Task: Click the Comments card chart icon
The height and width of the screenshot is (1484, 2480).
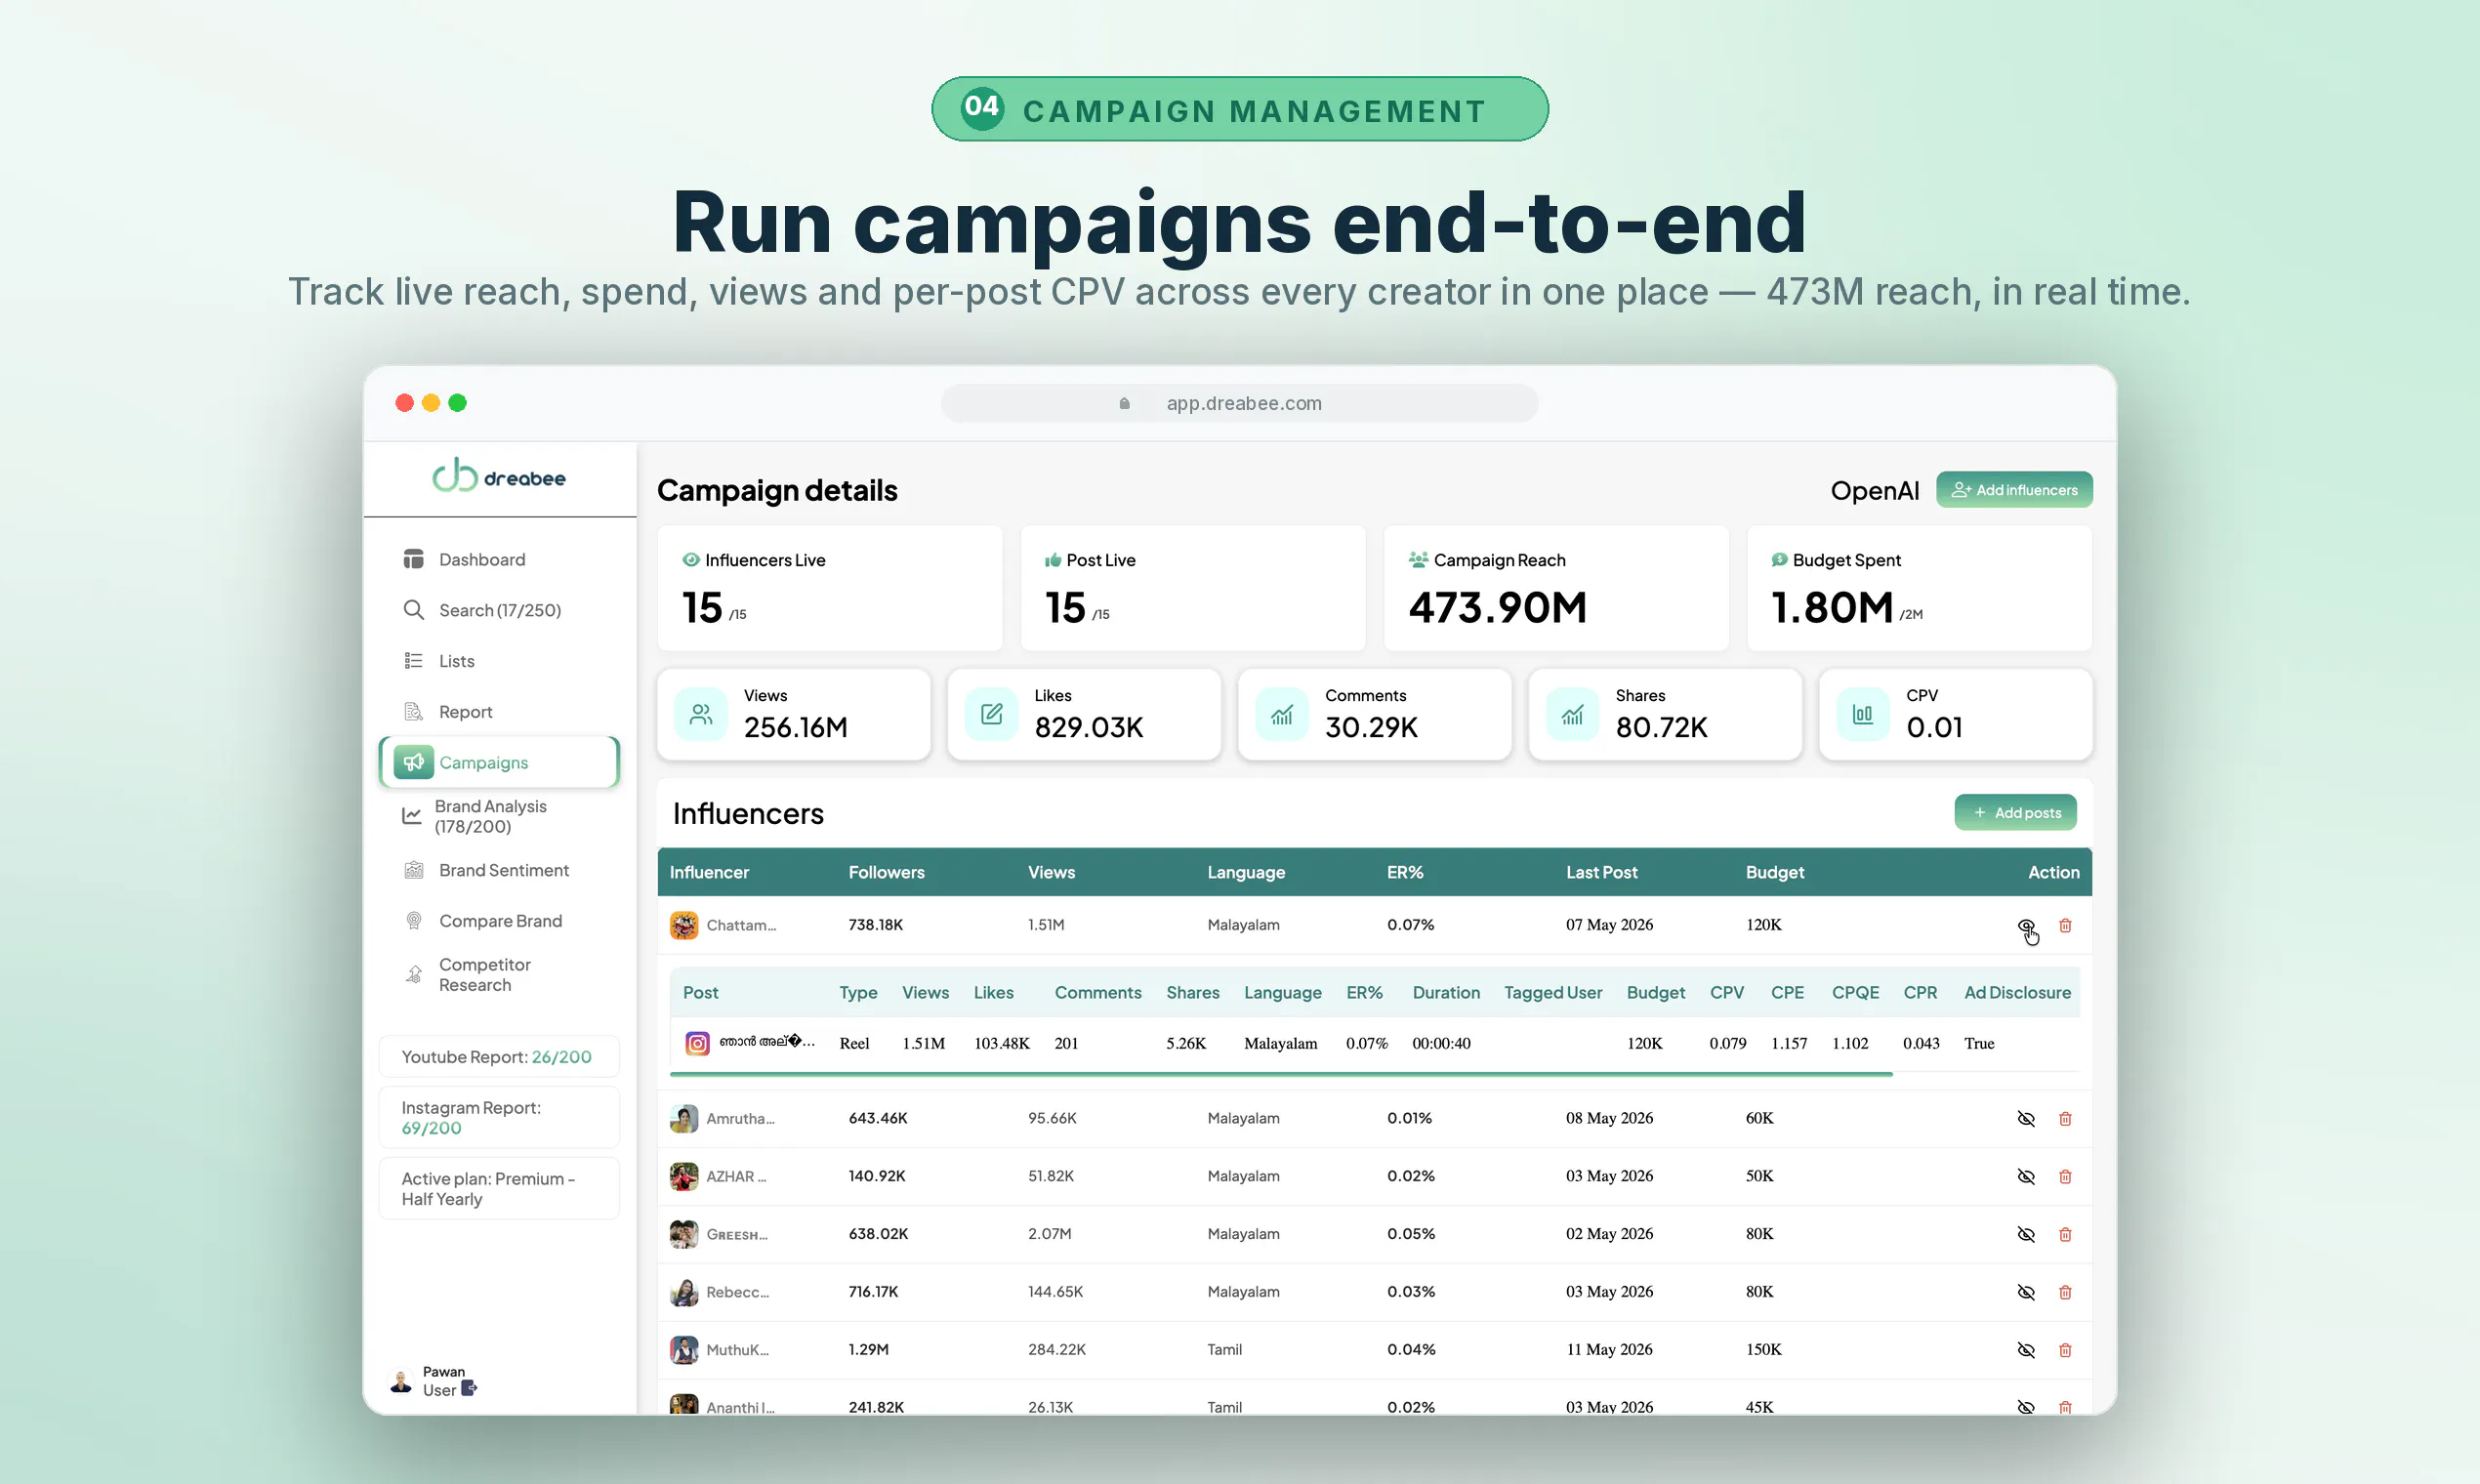Action: [x=1282, y=714]
